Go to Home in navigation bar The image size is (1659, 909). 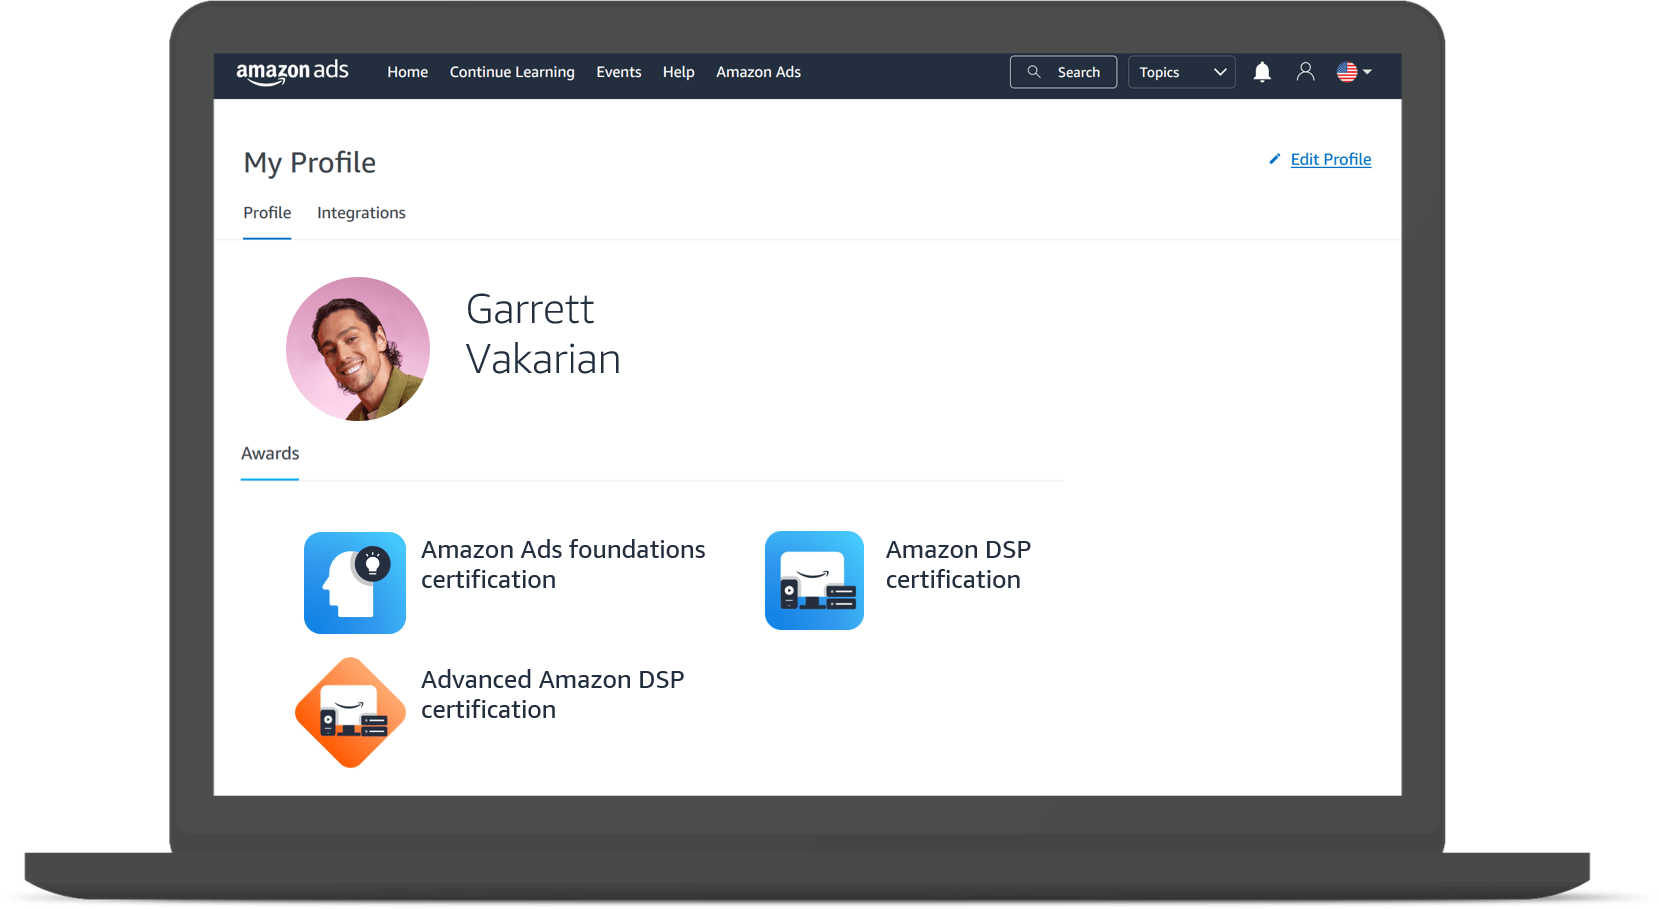[408, 72]
